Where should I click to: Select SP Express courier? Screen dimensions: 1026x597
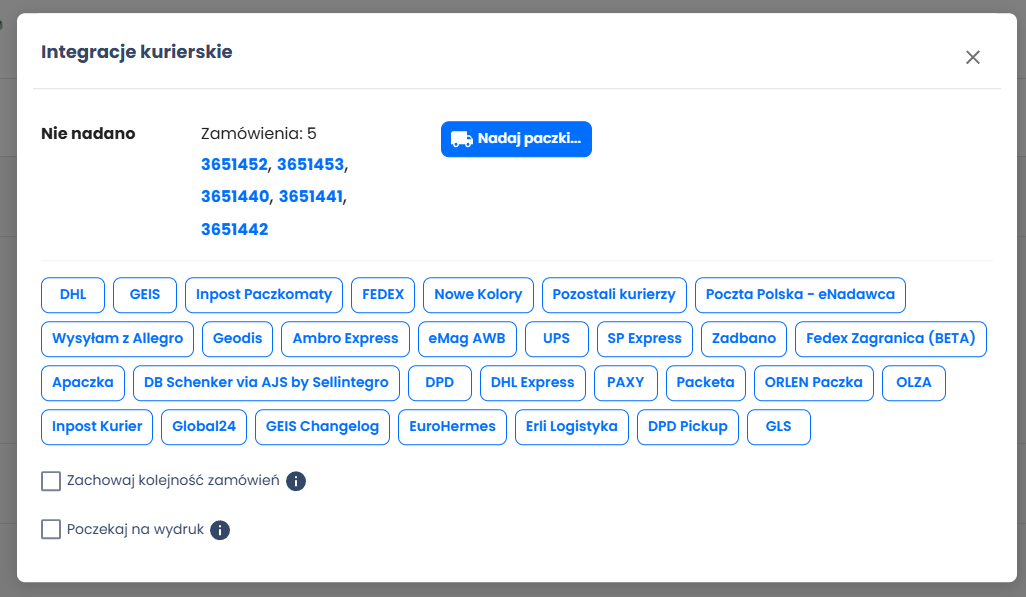coord(645,339)
